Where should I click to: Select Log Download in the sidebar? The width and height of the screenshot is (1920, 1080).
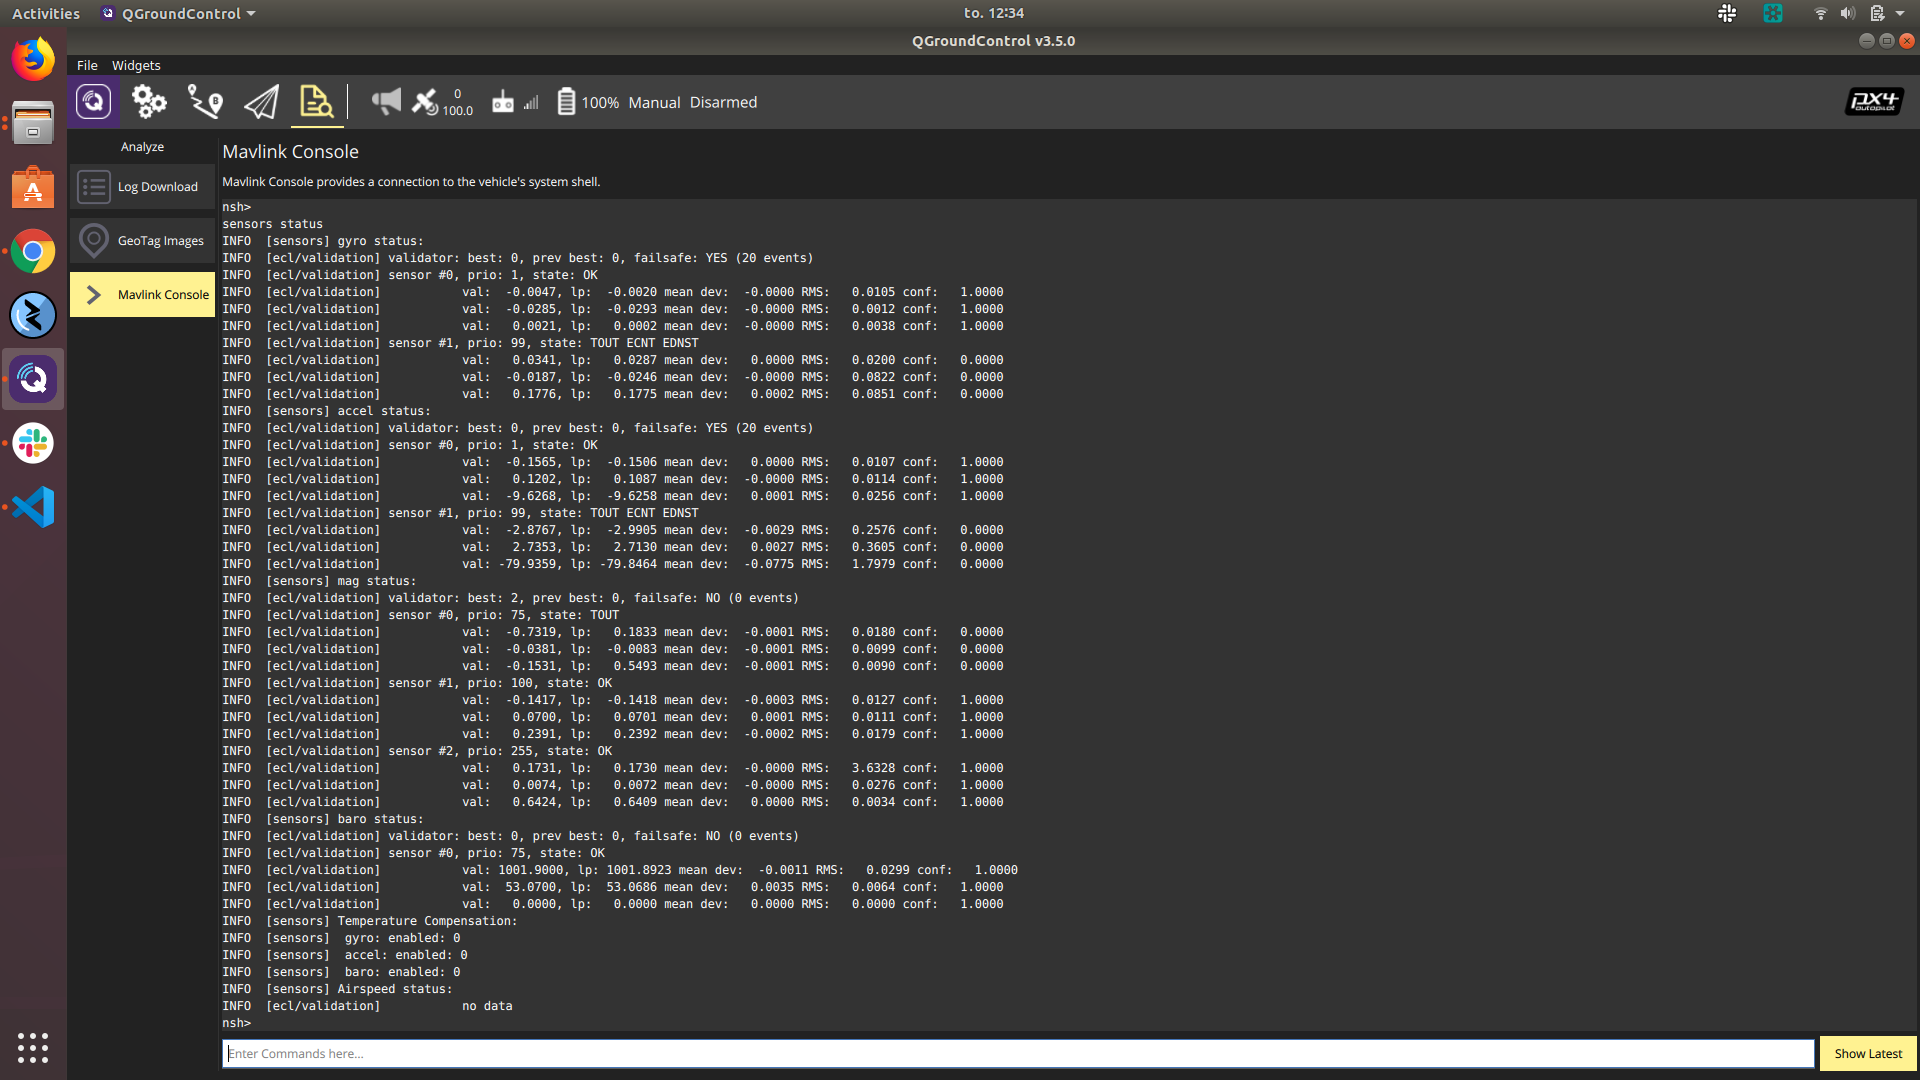click(x=142, y=186)
